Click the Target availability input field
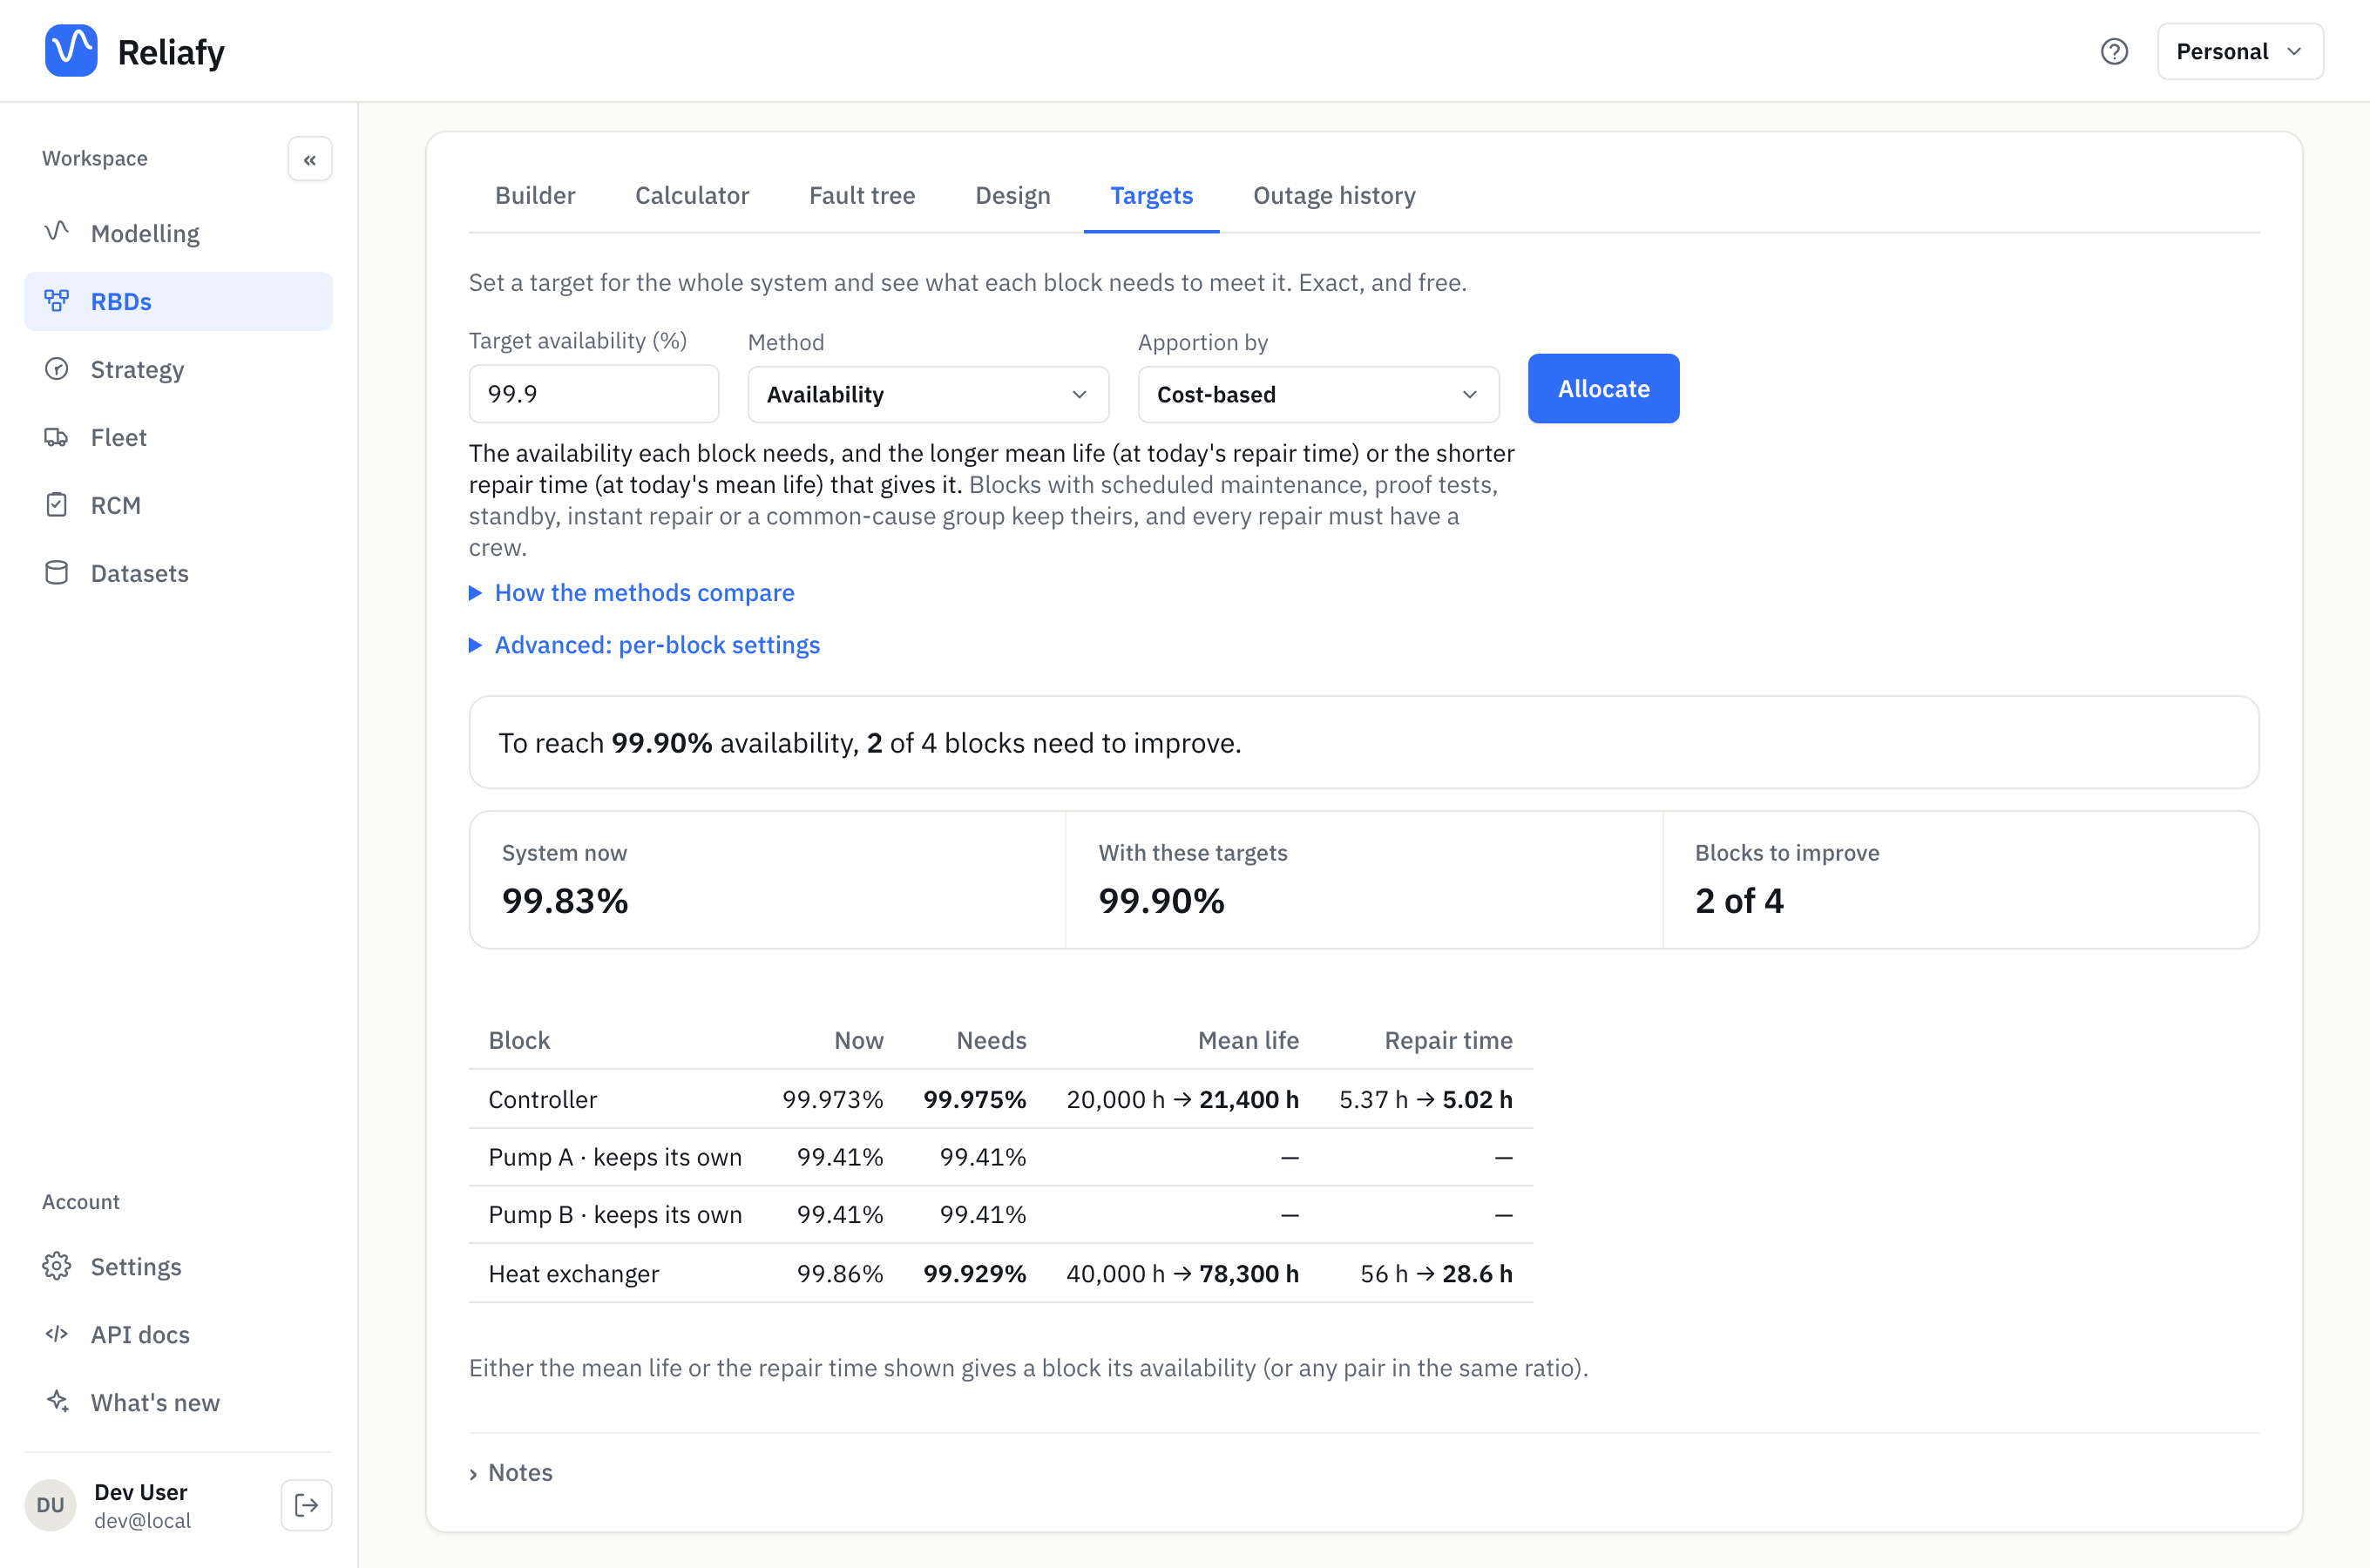The height and width of the screenshot is (1568, 2370). (x=594, y=394)
